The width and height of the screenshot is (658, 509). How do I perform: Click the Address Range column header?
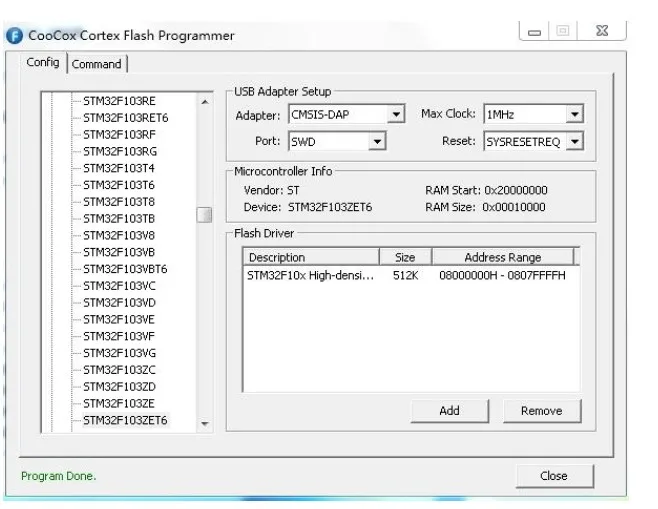pyautogui.click(x=503, y=257)
